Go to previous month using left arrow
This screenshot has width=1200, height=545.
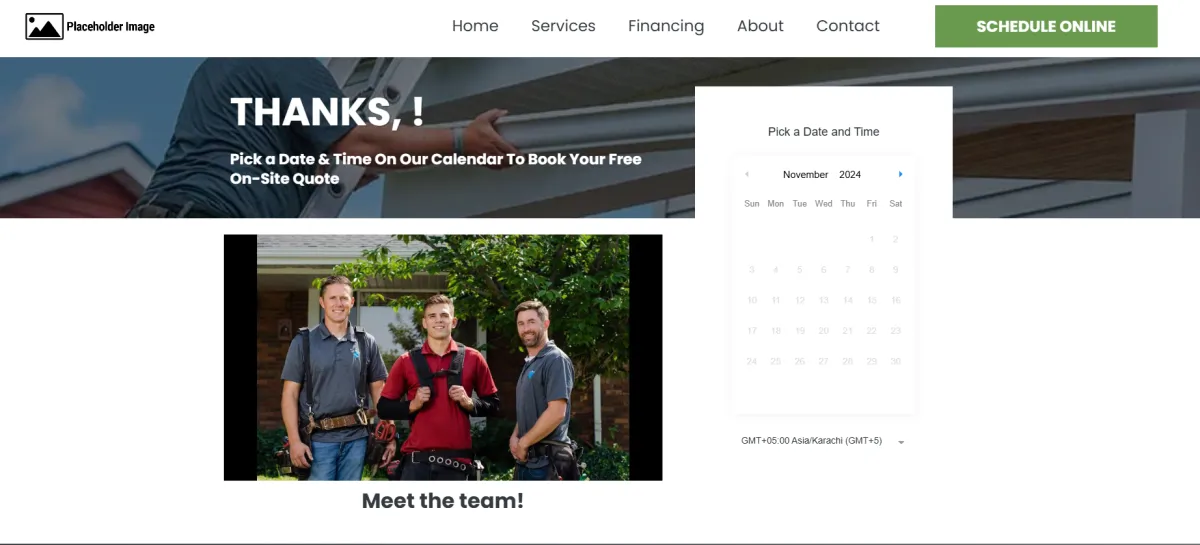[x=746, y=174]
